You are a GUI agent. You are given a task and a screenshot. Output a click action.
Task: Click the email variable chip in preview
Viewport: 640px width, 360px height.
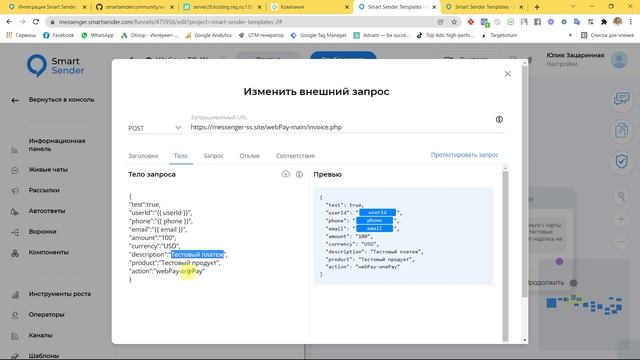[x=374, y=228]
